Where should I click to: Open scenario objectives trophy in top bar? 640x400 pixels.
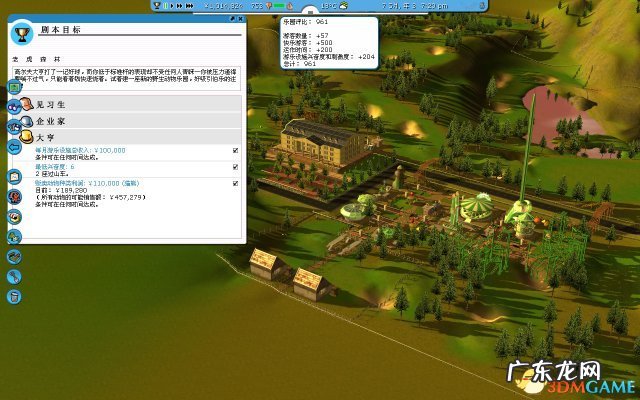coord(157,6)
